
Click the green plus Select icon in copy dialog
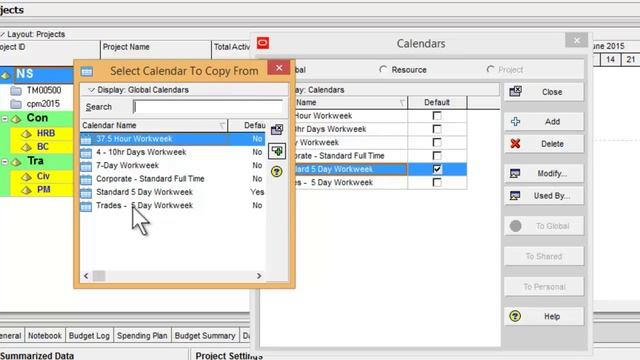[x=277, y=151]
